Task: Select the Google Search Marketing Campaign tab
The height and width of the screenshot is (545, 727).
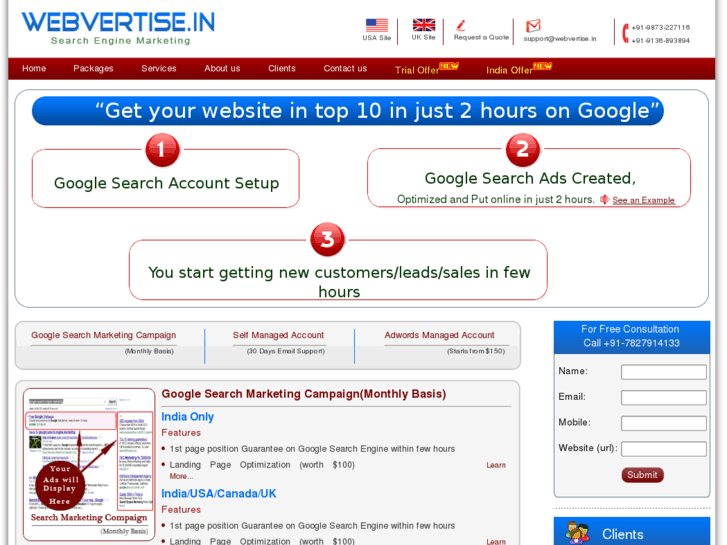Action: (103, 335)
